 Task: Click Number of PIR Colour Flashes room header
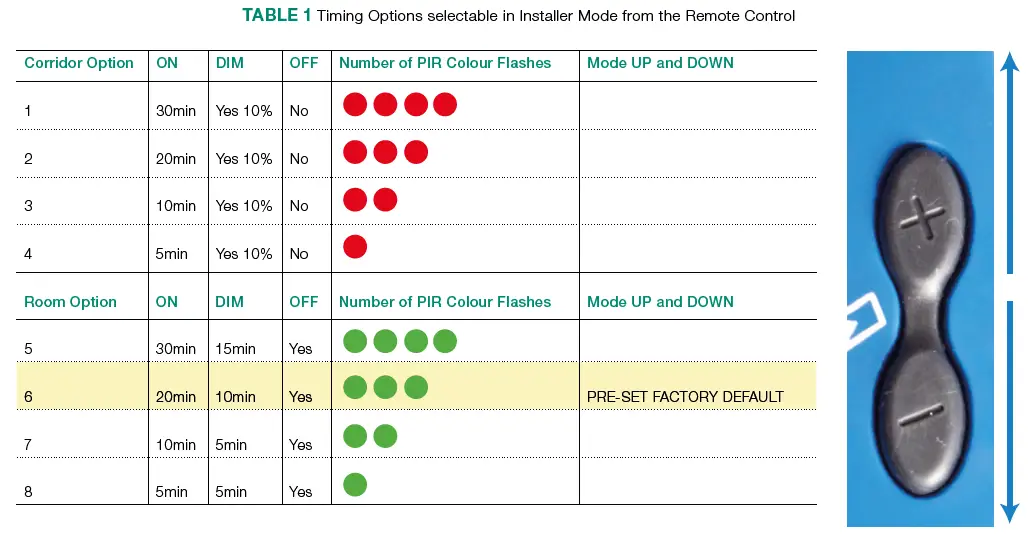pyautogui.click(x=445, y=302)
